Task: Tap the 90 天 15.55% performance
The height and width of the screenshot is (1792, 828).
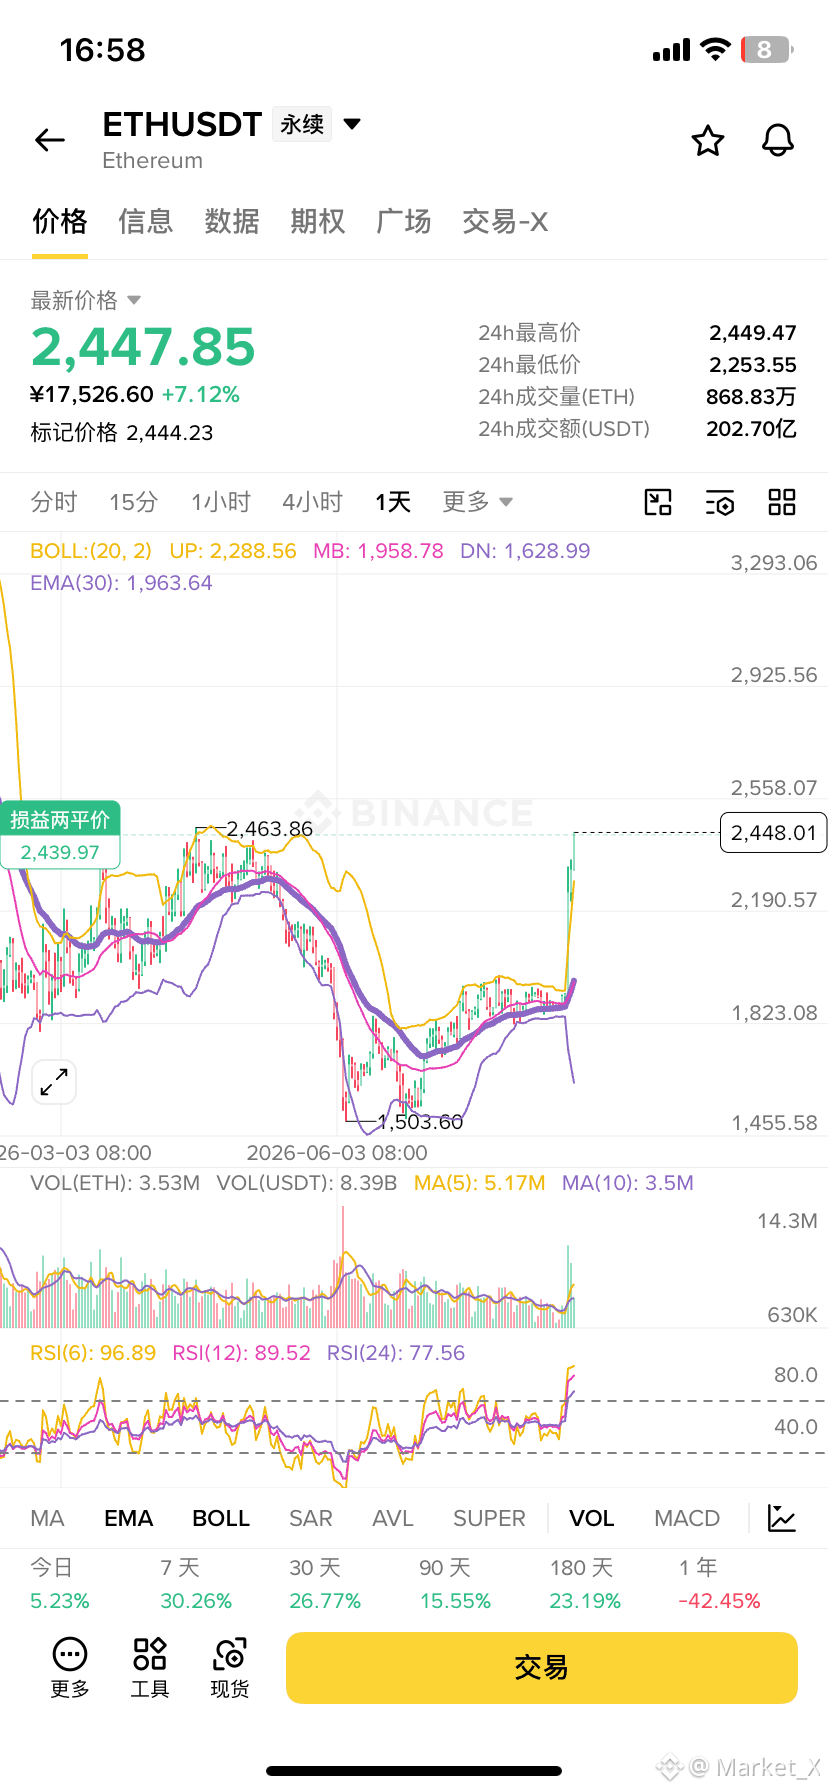Action: click(x=455, y=1584)
